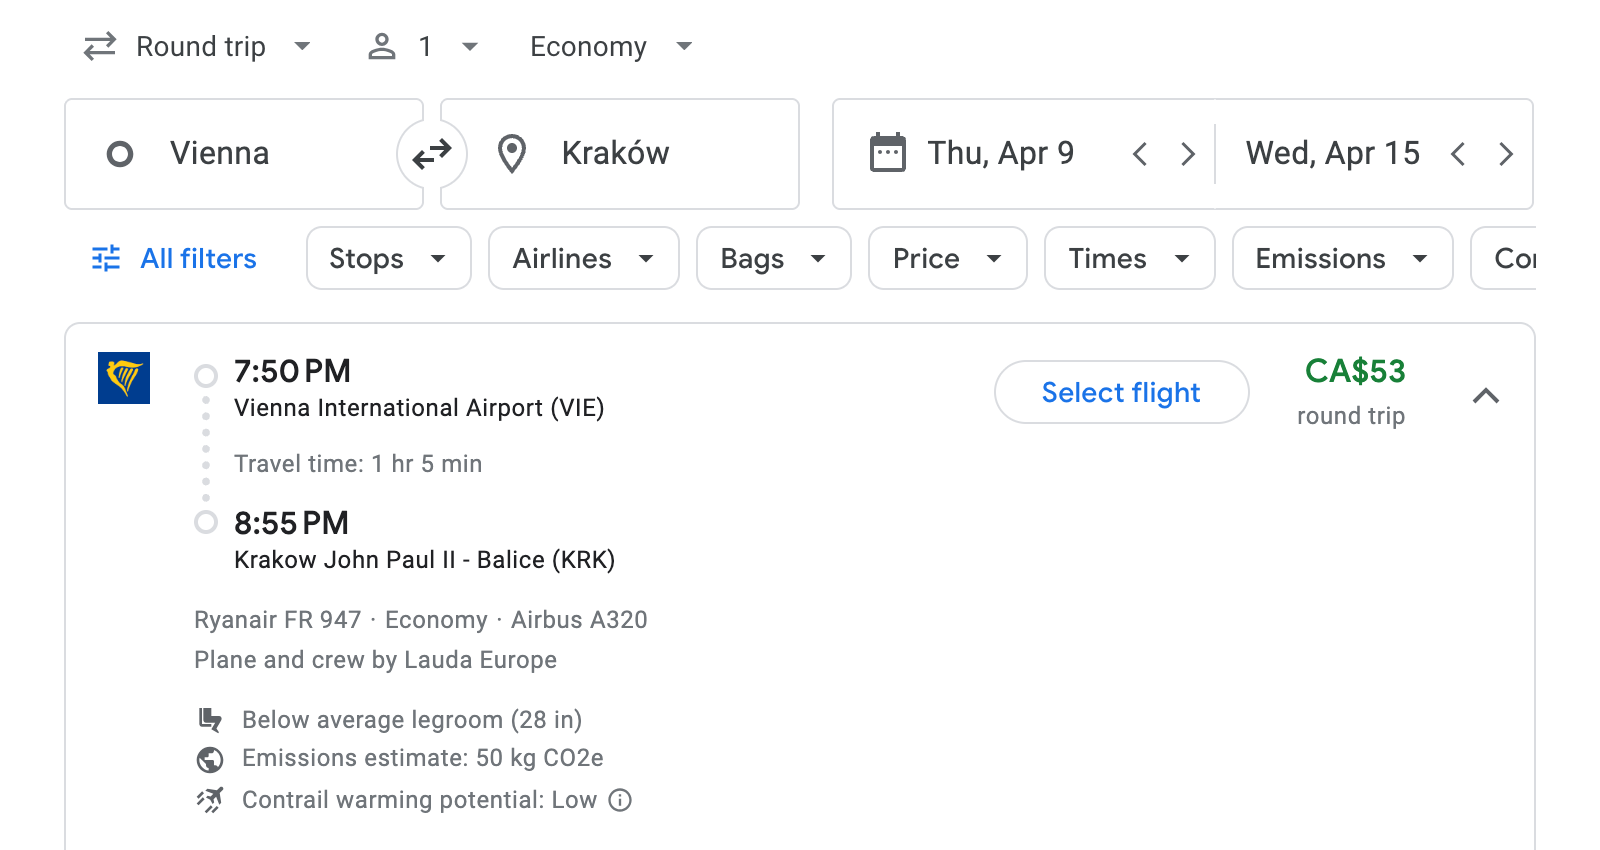Open the Bags filter dropdown
Image resolution: width=1600 pixels, height=850 pixels.
coord(773,258)
